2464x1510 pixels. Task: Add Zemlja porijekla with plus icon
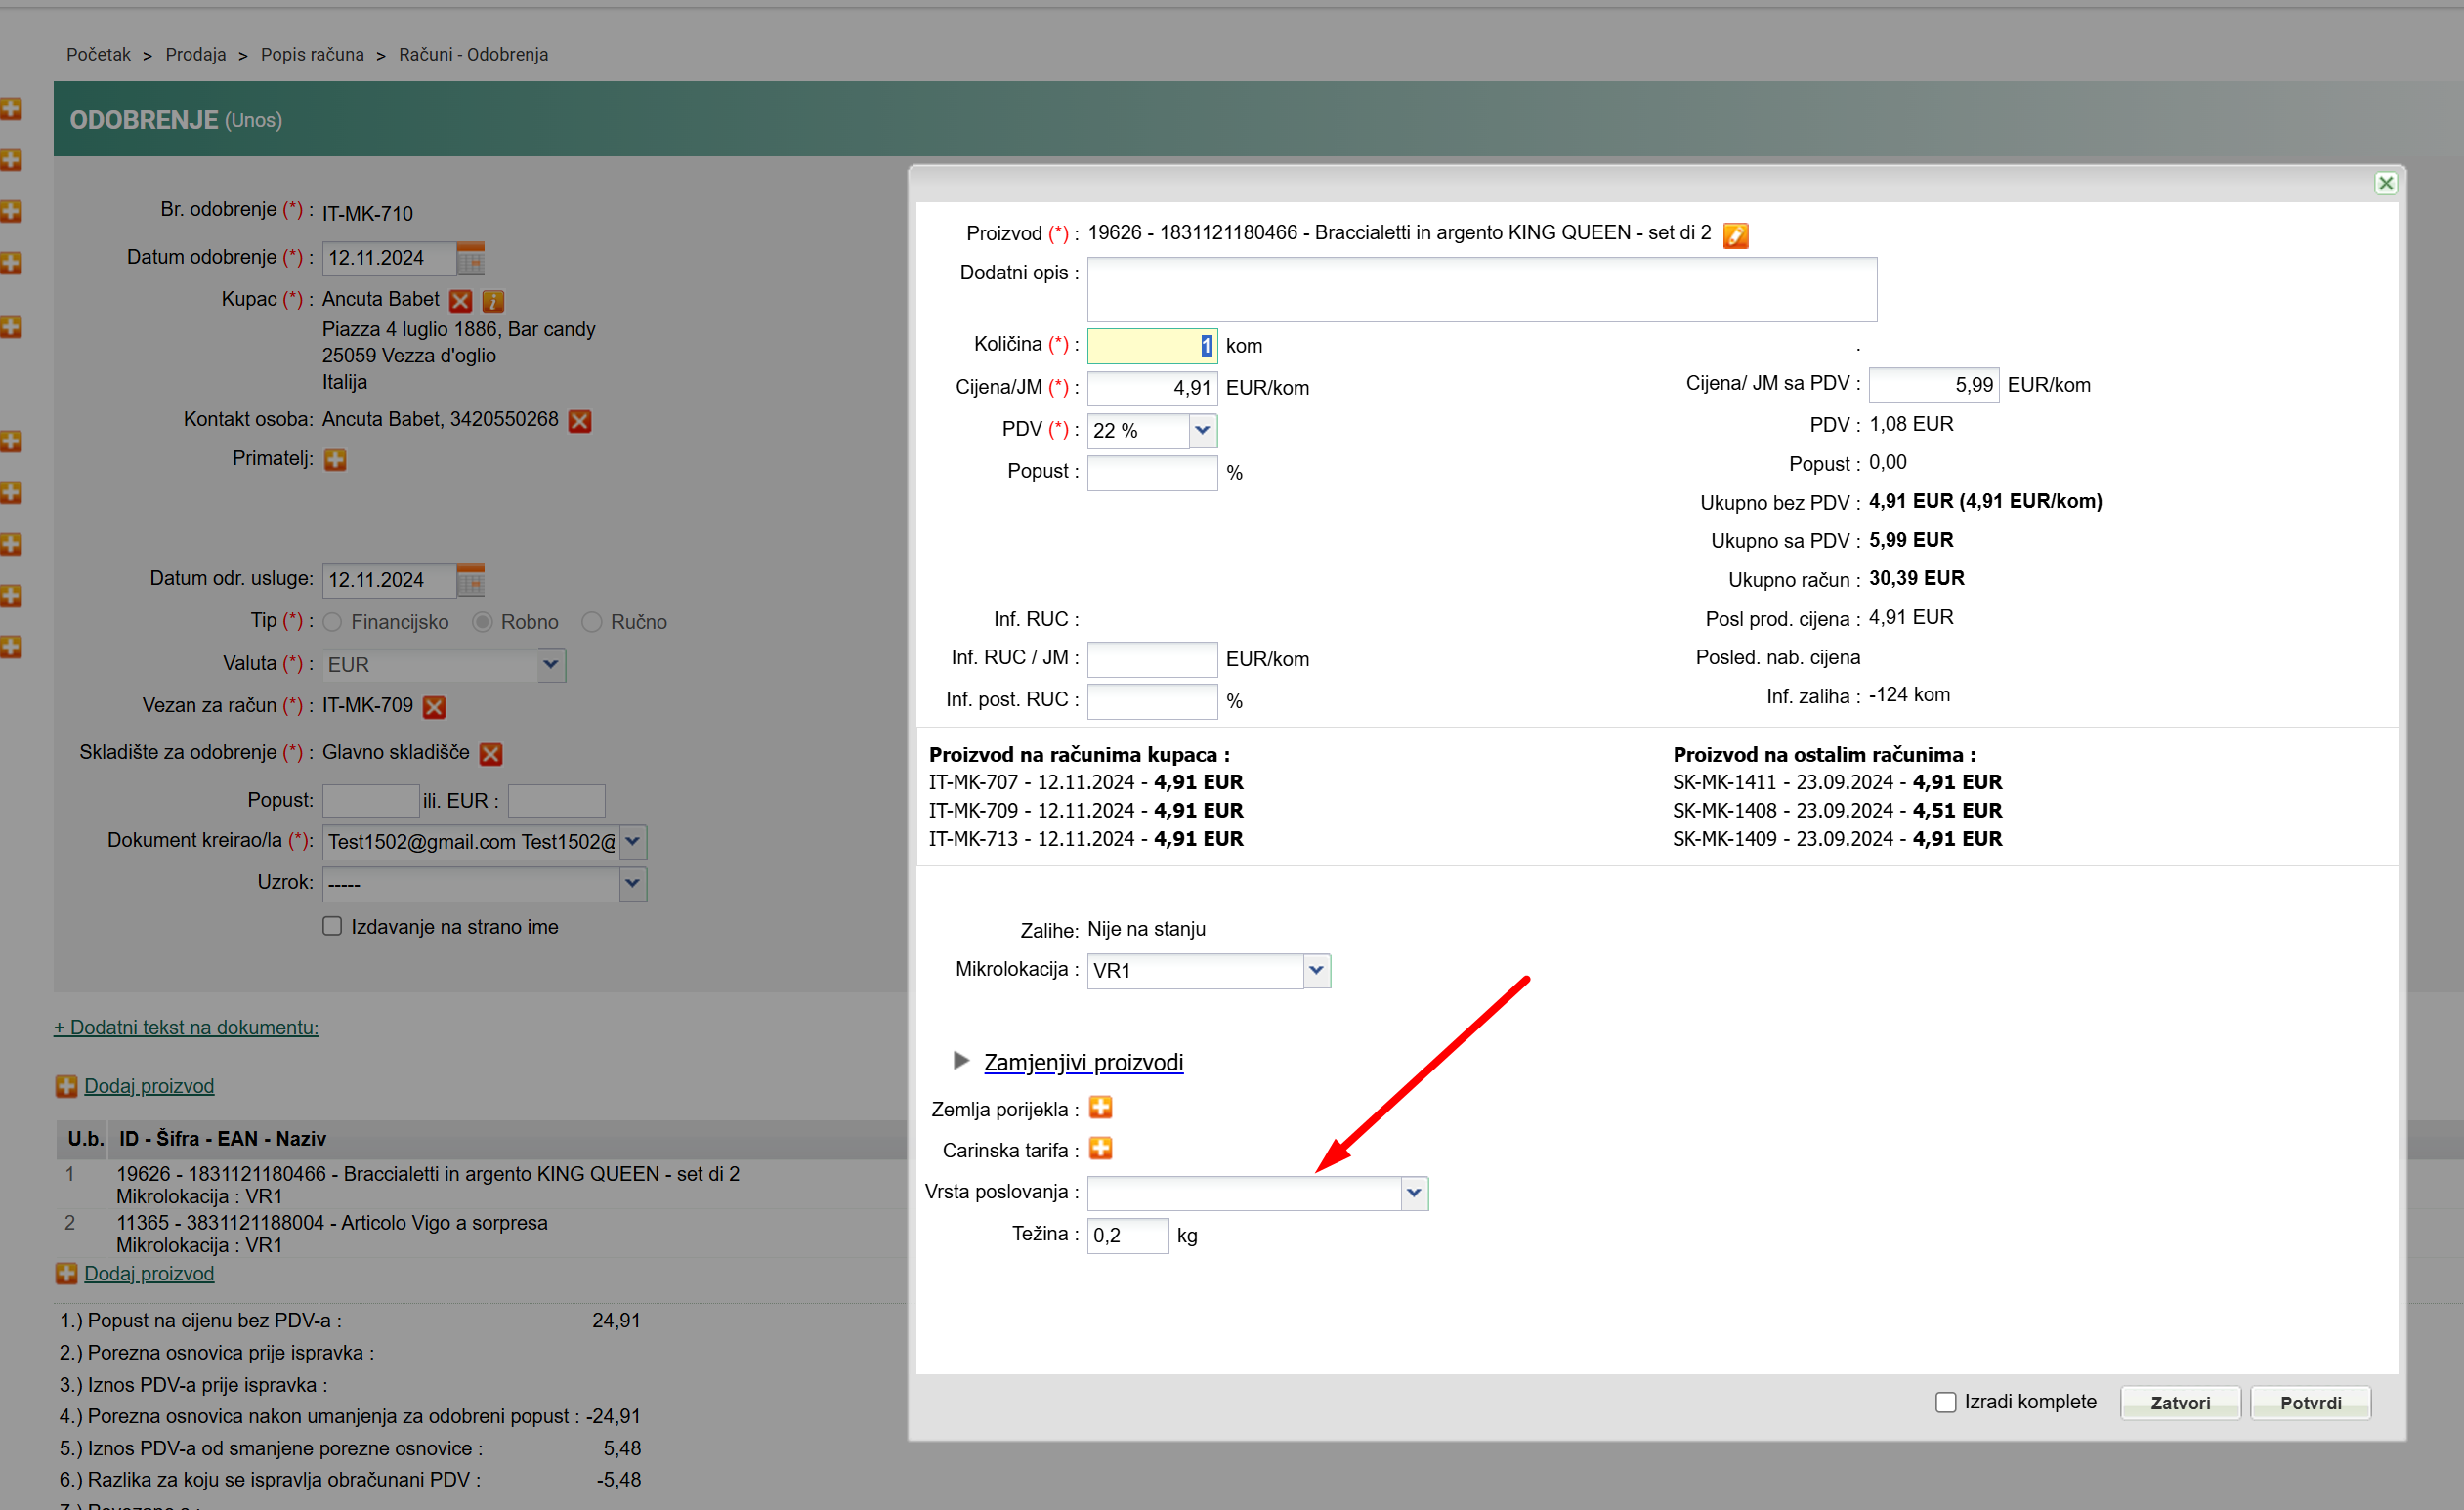click(x=1100, y=1107)
